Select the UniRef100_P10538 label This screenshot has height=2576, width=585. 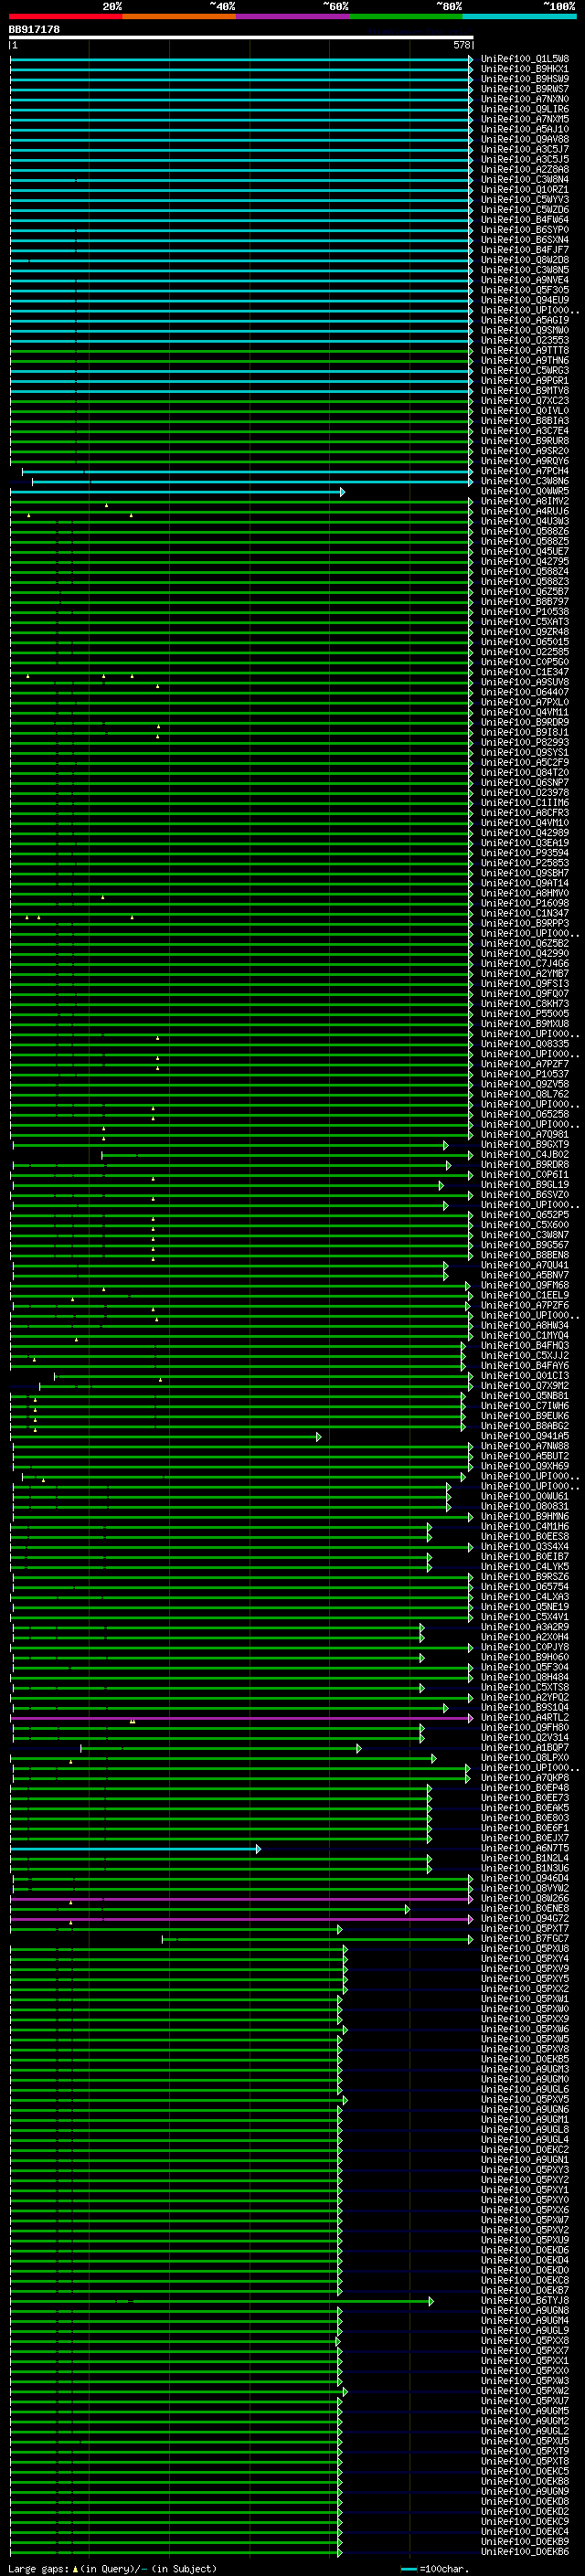tap(525, 612)
